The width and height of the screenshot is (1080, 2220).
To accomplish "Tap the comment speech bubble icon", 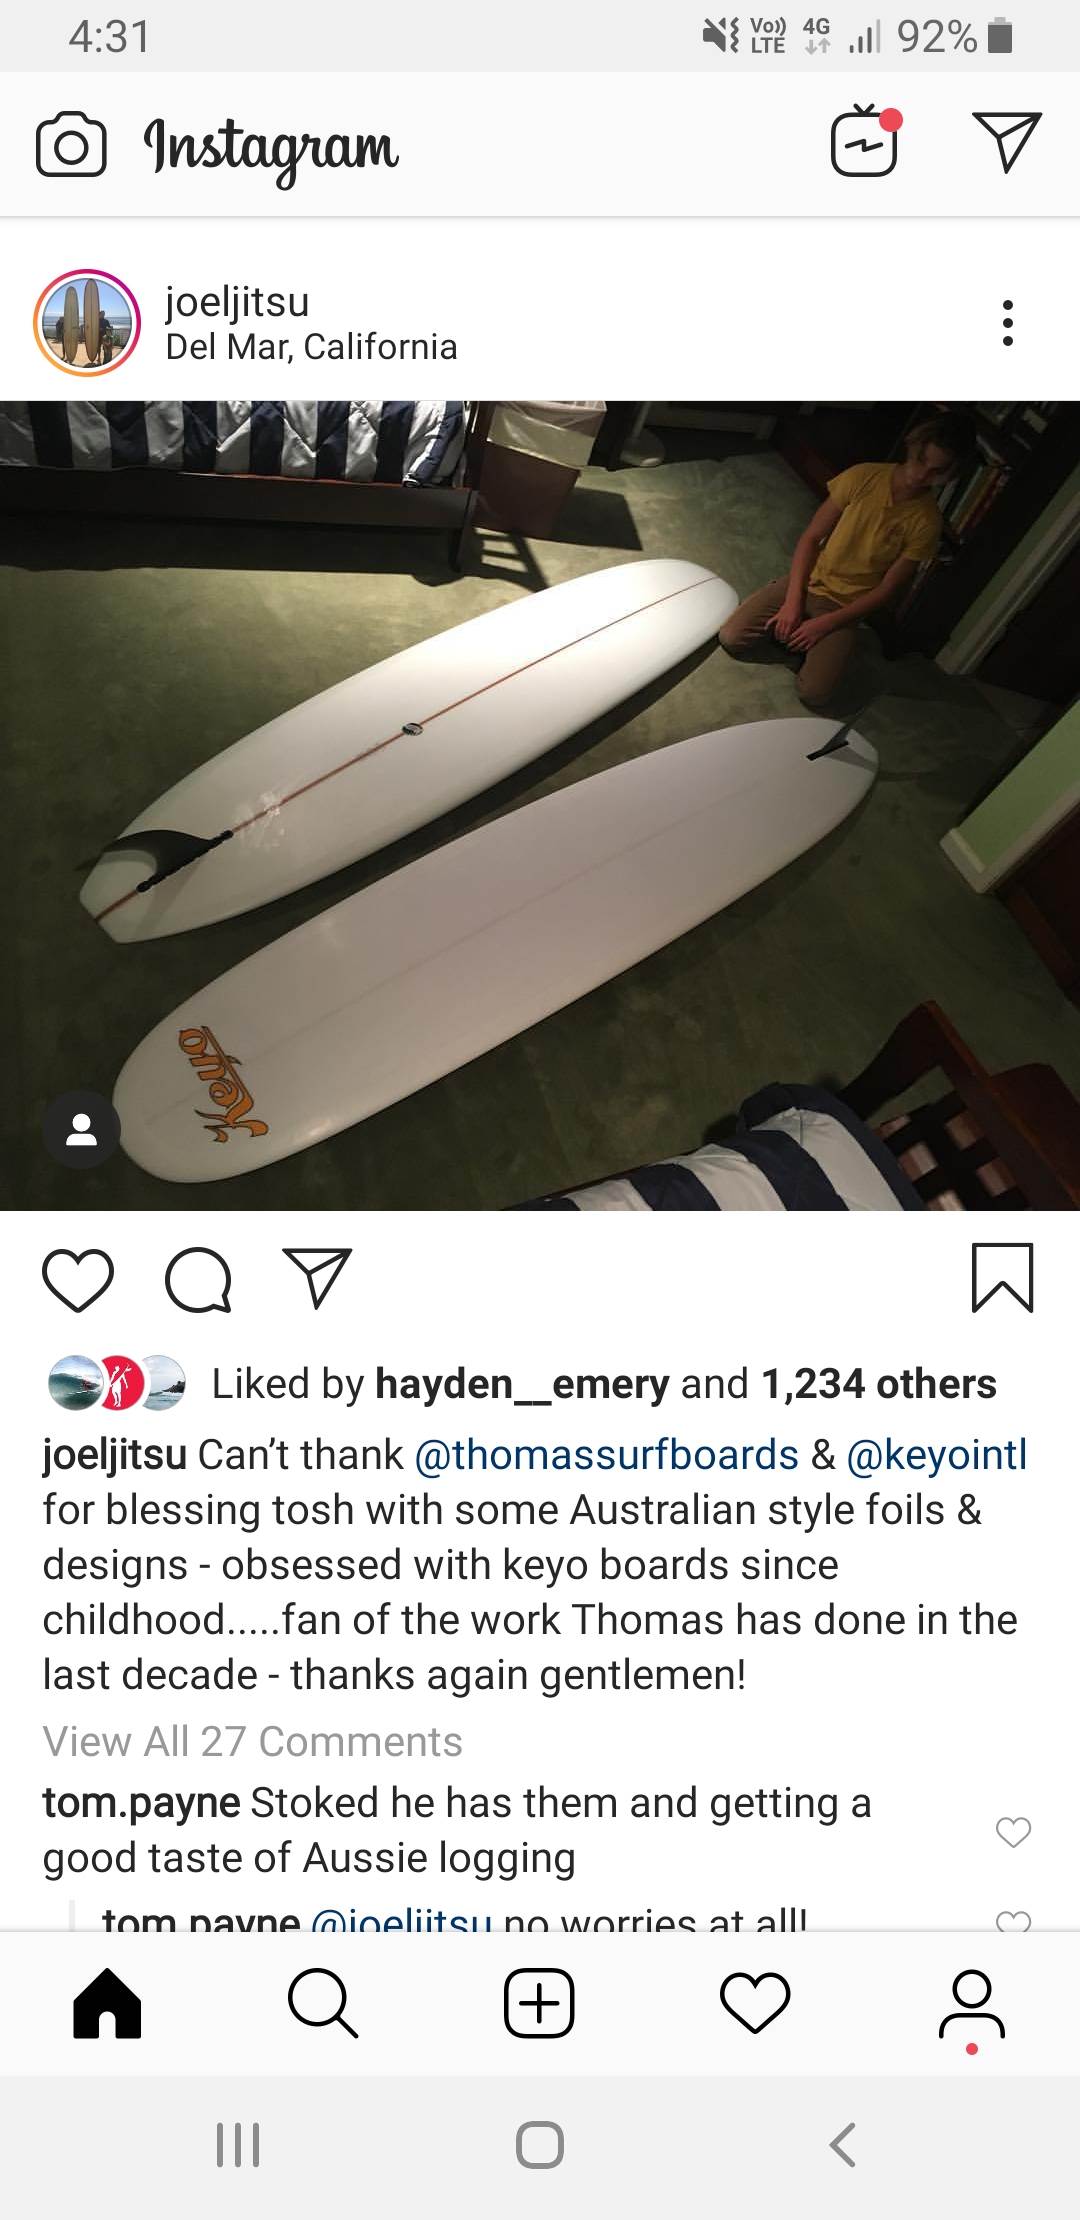I will 198,1279.
